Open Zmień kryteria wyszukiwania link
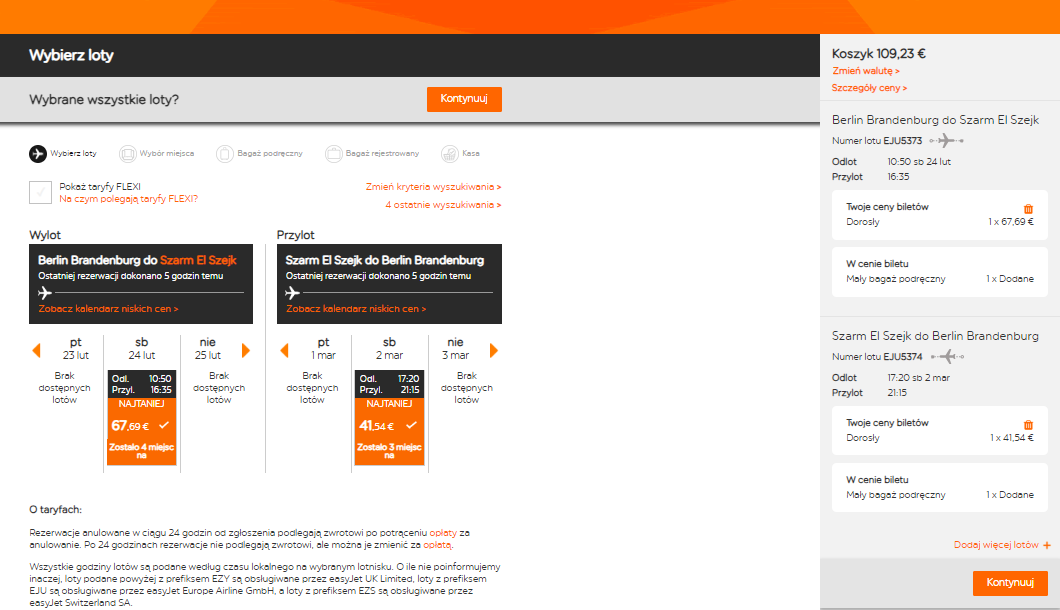This screenshot has height=610, width=1060. pyautogui.click(x=433, y=187)
